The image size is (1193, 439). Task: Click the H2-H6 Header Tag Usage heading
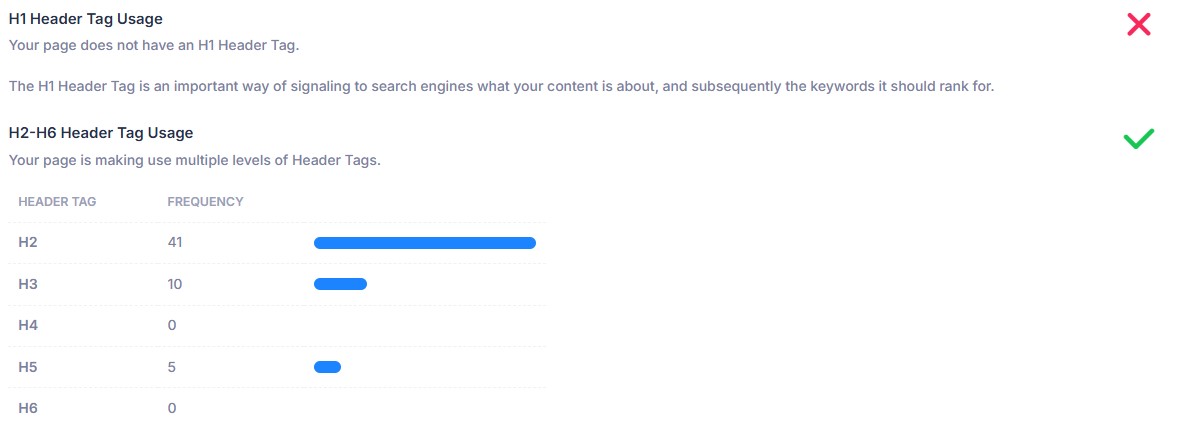point(100,132)
